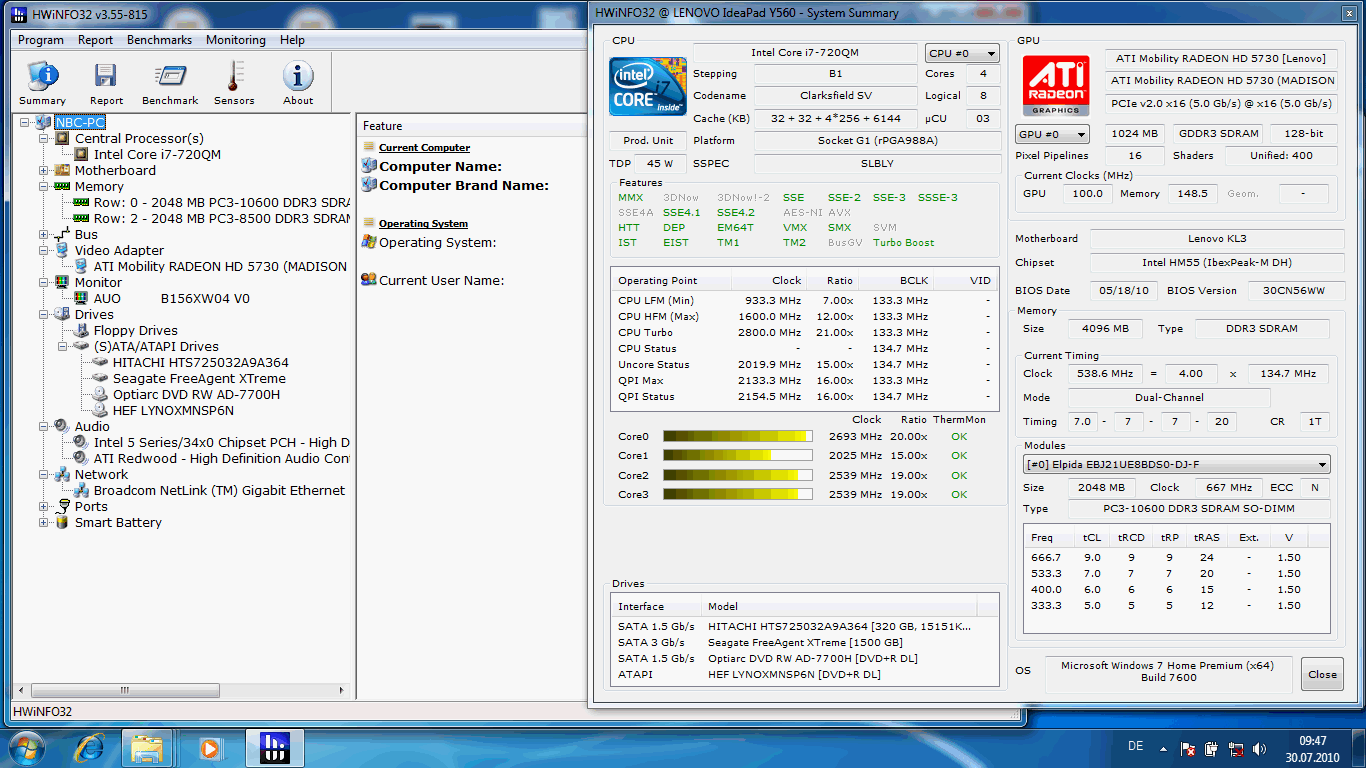This screenshot has width=1366, height=768.
Task: Click the Close button in System Summary
Action: (x=1322, y=674)
